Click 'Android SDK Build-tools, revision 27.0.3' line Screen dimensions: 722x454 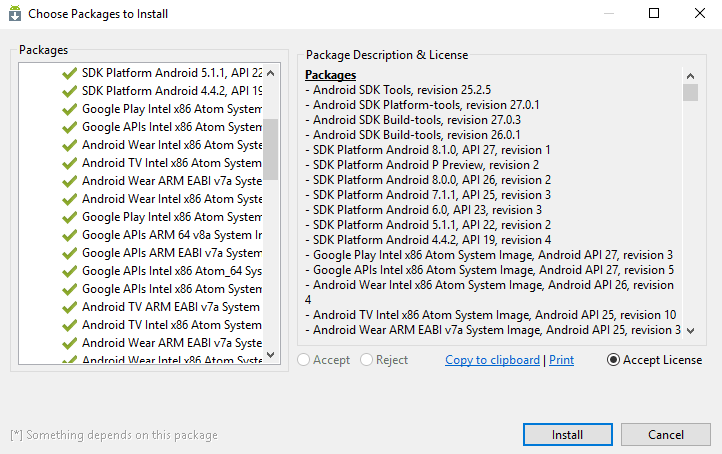[413, 120]
